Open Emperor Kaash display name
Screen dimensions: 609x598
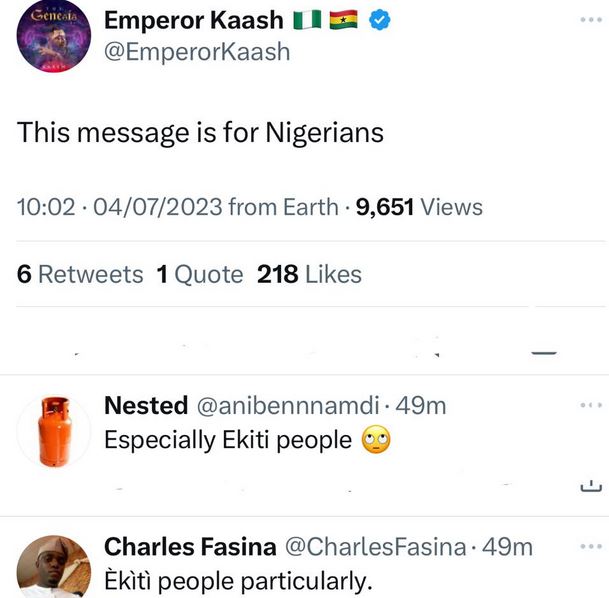194,20
